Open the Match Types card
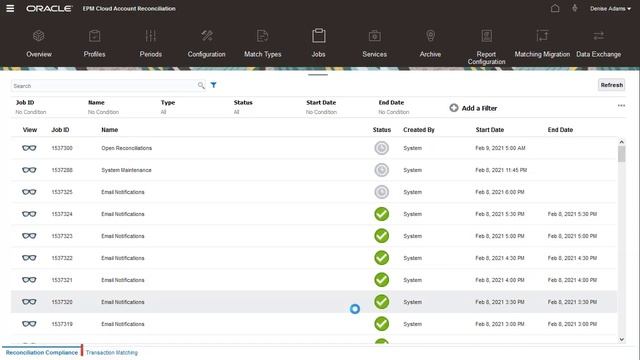Screen dimensions: 640x360 (262, 44)
